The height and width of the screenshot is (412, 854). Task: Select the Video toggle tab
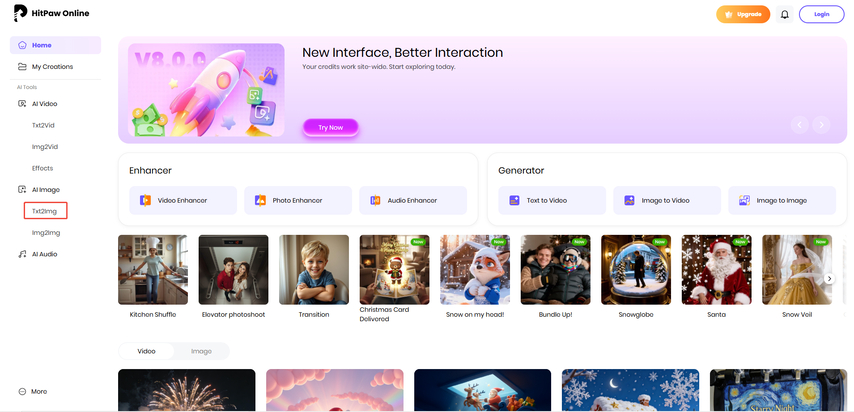146,351
